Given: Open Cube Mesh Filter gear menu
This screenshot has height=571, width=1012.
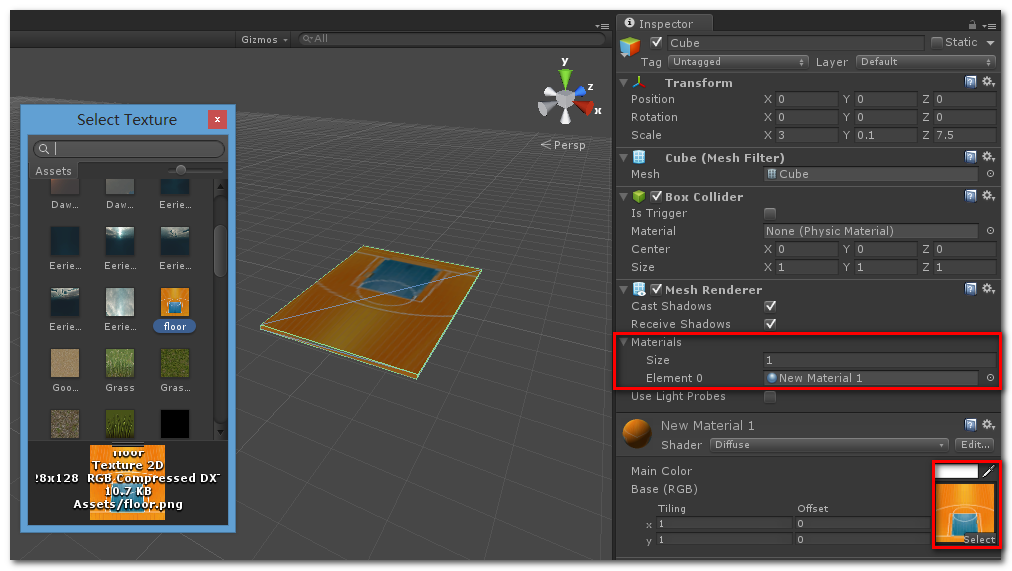Looking at the screenshot, I should point(988,157).
